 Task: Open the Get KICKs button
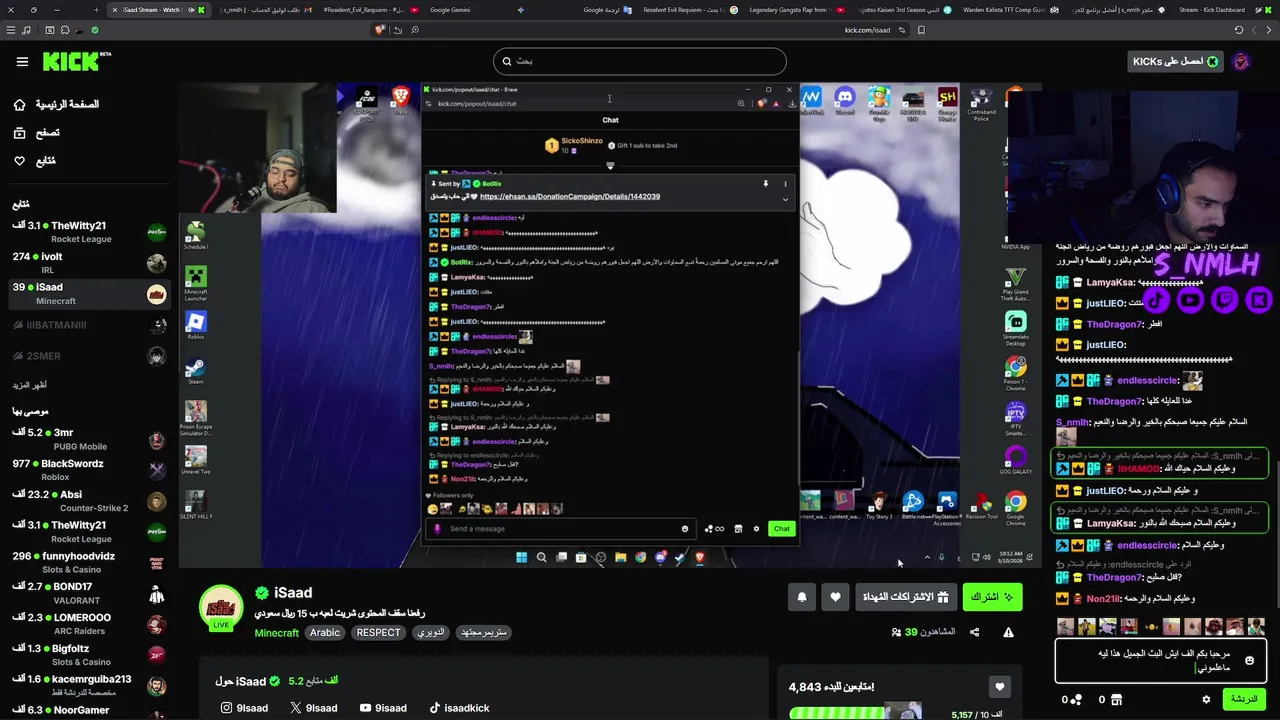coord(1175,61)
